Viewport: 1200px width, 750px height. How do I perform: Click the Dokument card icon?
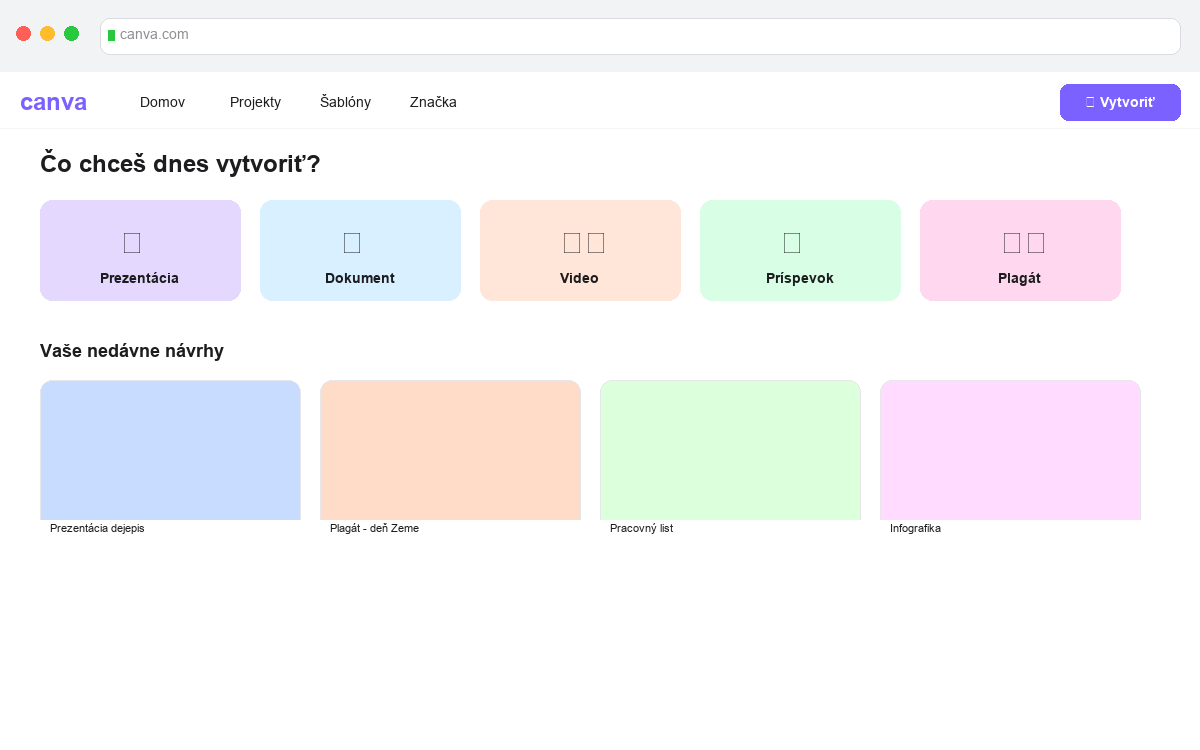[352, 242]
